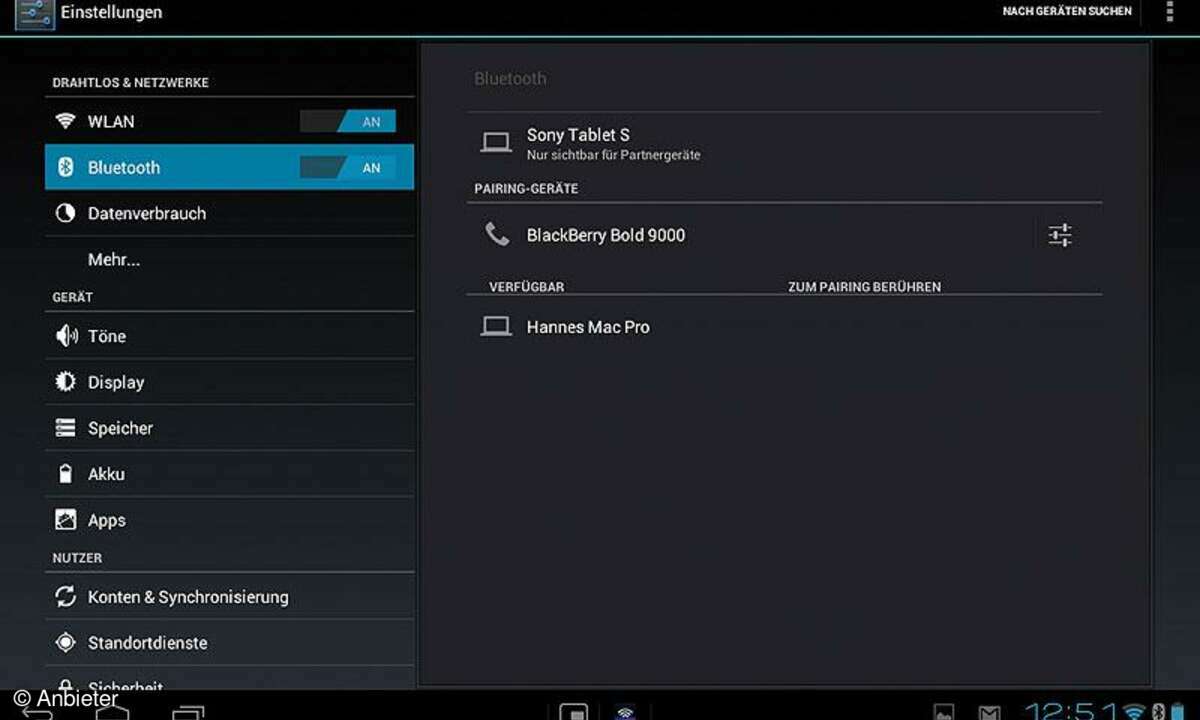
Task: Open the Speicher settings entry
Action: point(229,428)
